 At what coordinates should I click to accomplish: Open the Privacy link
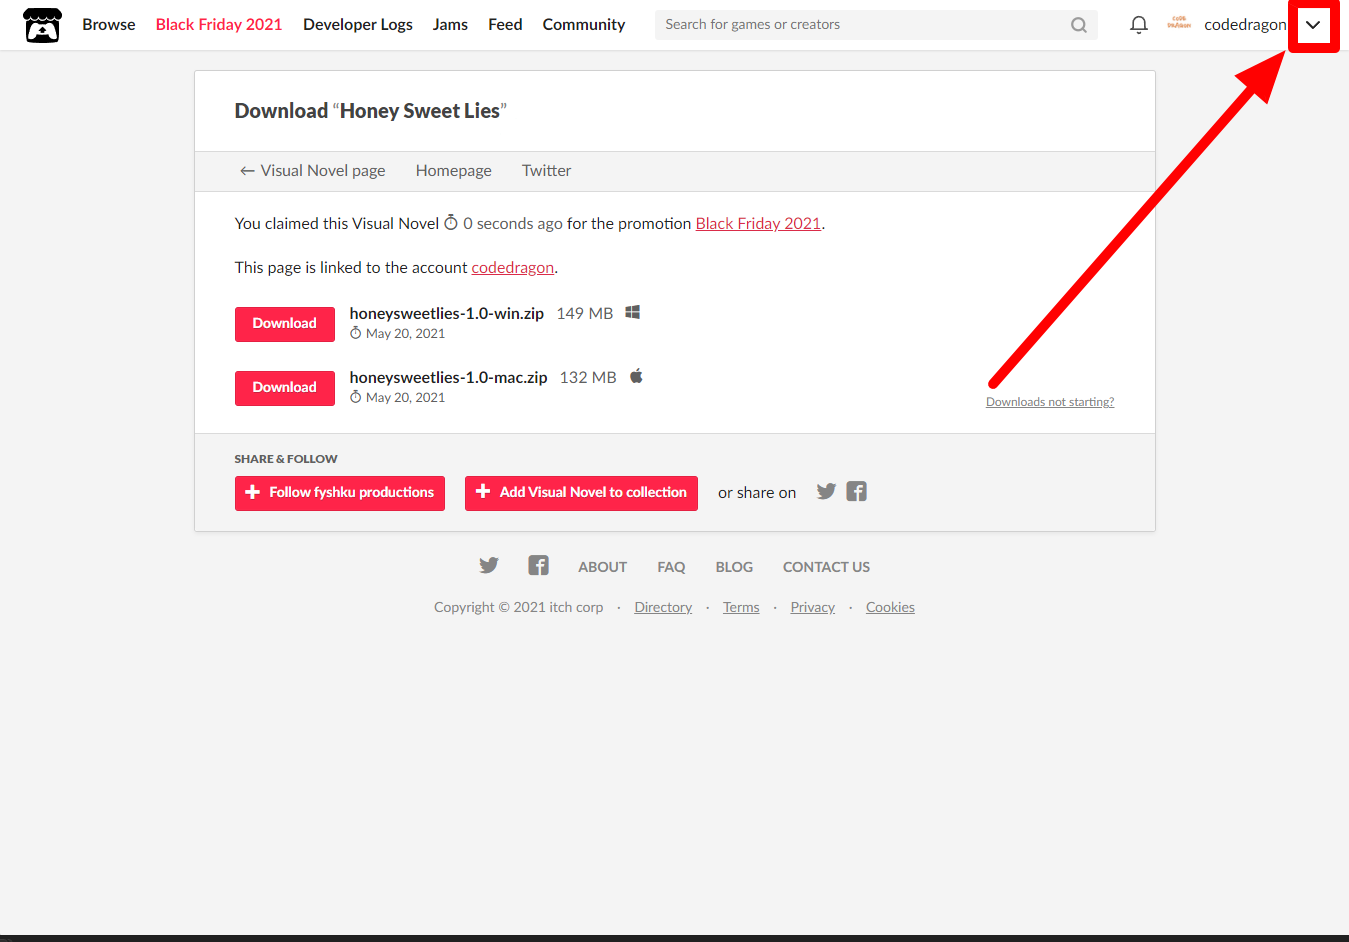pos(813,607)
